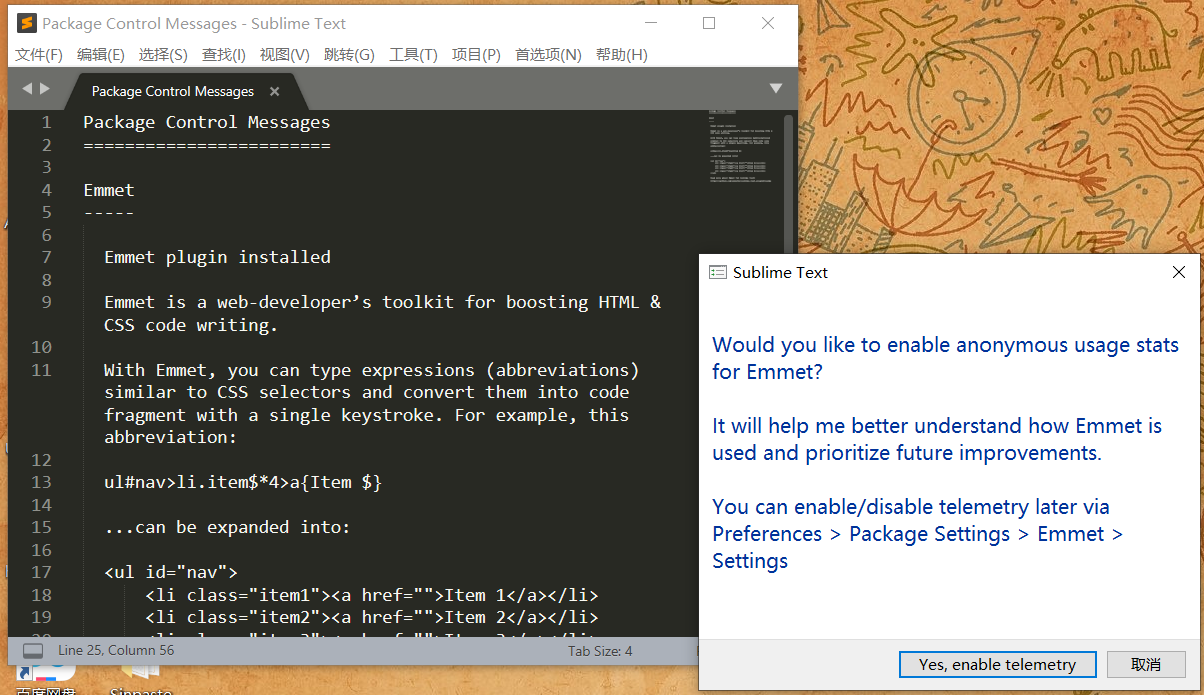Click line number 9 in gutter
This screenshot has width=1204, height=695.
pos(46,302)
